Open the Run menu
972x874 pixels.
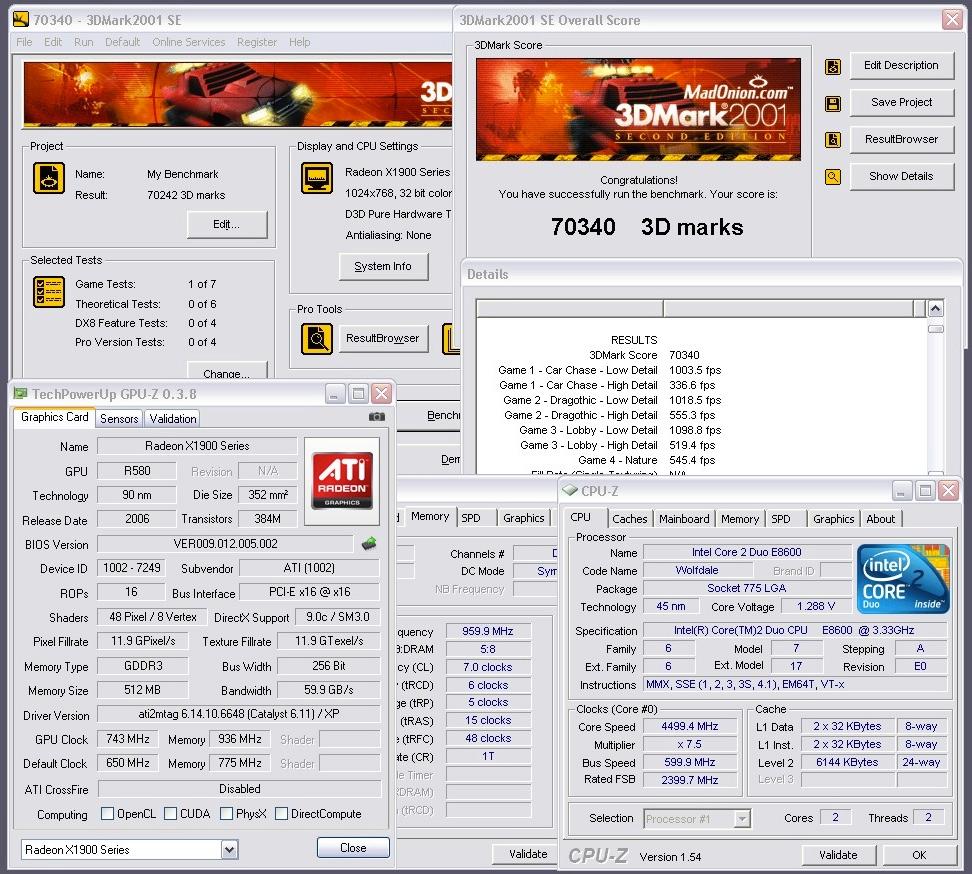click(84, 42)
